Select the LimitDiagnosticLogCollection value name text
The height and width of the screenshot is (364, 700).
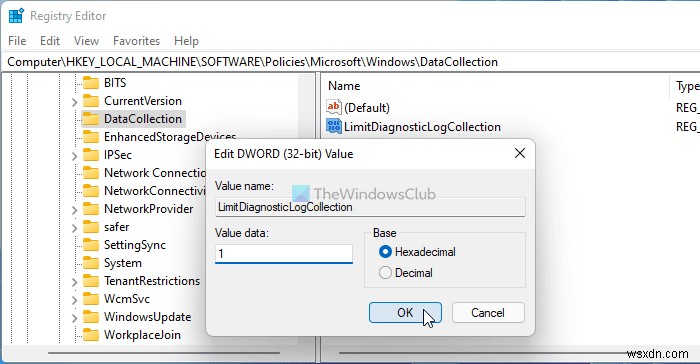click(422, 126)
